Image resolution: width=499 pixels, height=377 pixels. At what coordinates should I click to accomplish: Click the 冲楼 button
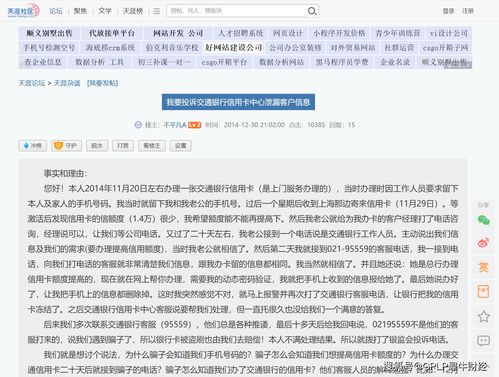point(33,146)
